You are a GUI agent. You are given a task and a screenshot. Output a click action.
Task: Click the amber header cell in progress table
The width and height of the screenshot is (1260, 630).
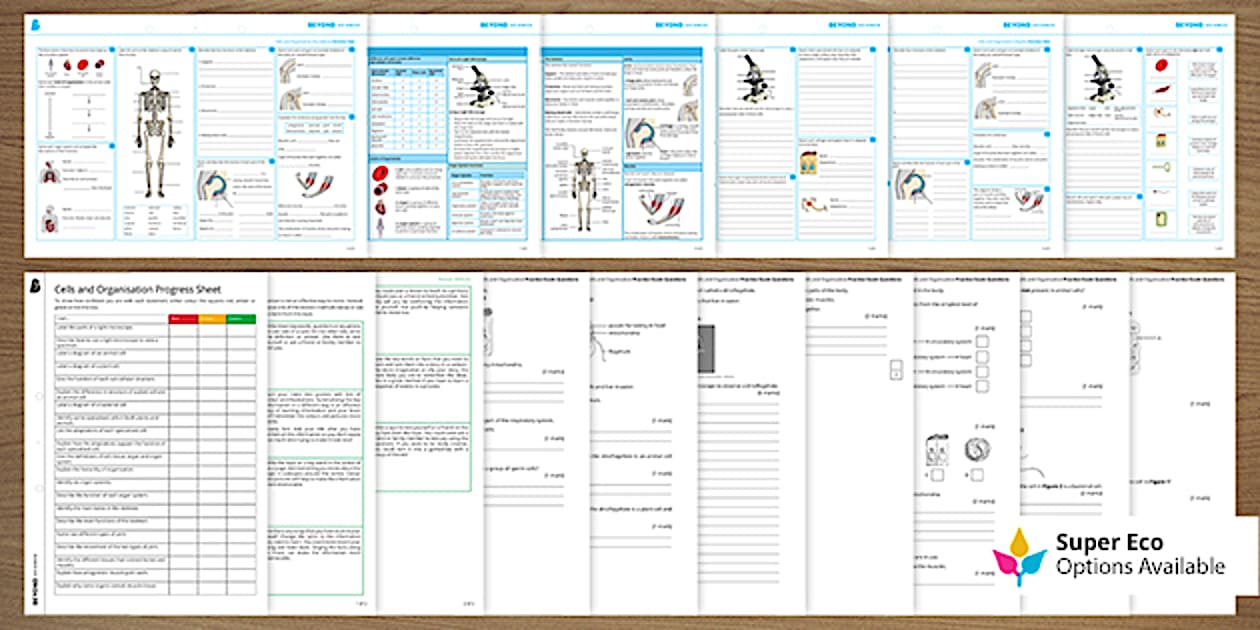coord(212,319)
